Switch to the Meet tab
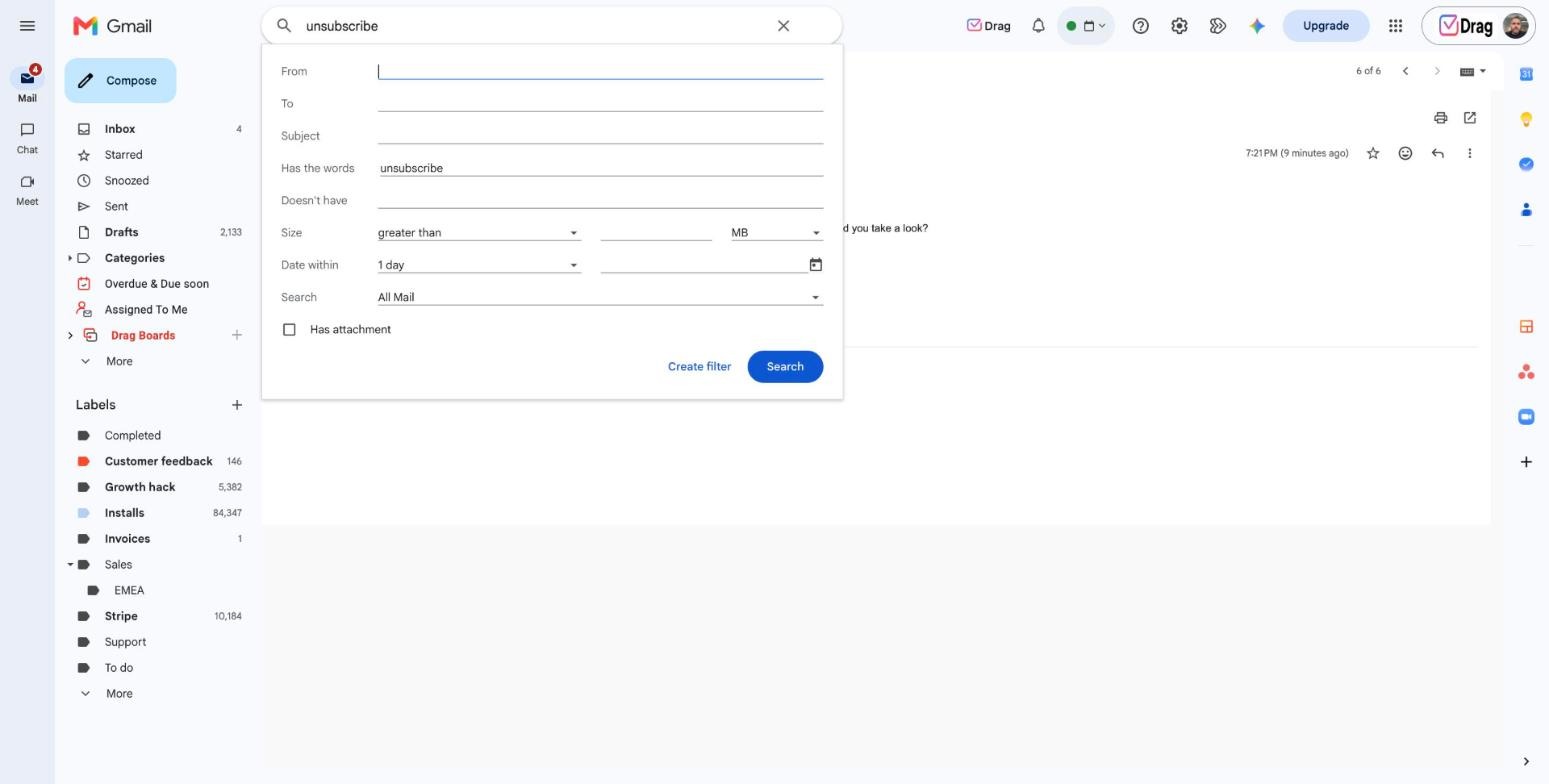Image resolution: width=1549 pixels, height=784 pixels. (27, 190)
